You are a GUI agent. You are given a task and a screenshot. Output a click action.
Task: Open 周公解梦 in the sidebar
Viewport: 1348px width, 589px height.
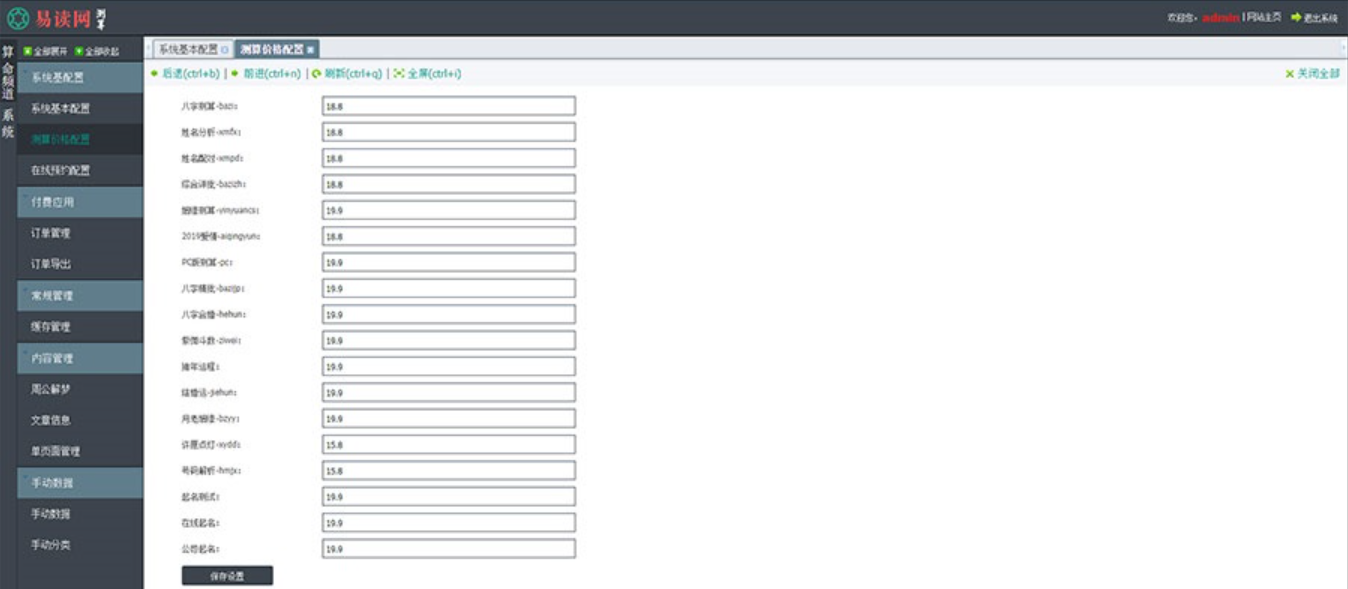pos(50,389)
